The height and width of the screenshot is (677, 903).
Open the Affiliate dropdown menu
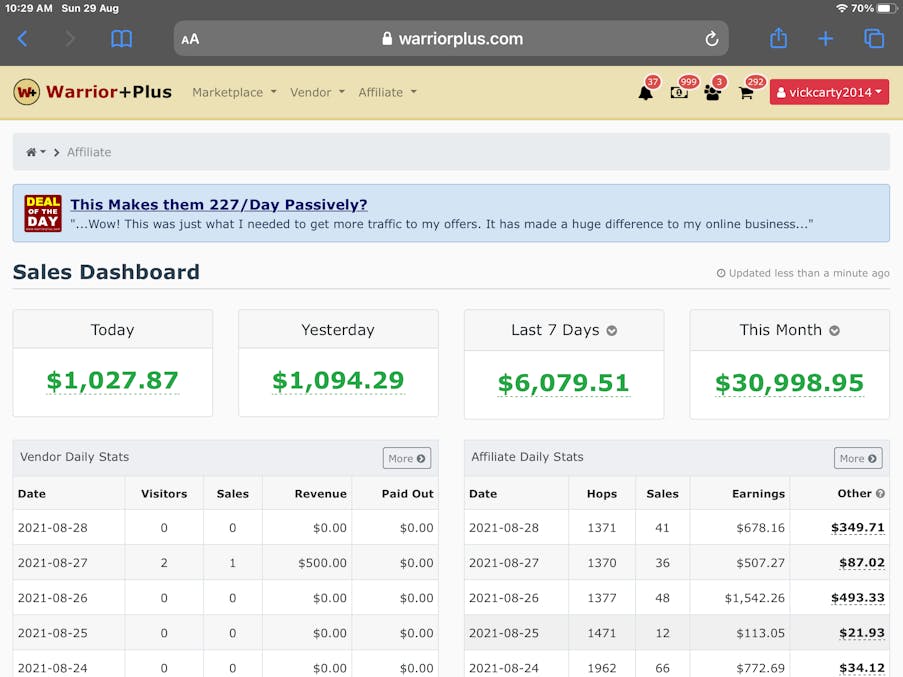point(387,92)
